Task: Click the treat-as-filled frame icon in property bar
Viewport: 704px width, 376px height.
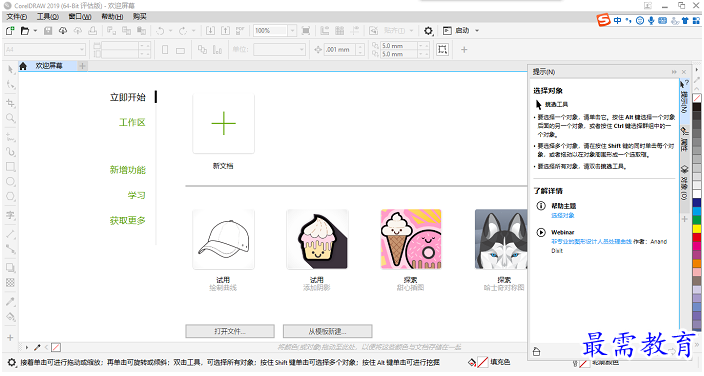Action: tap(442, 49)
